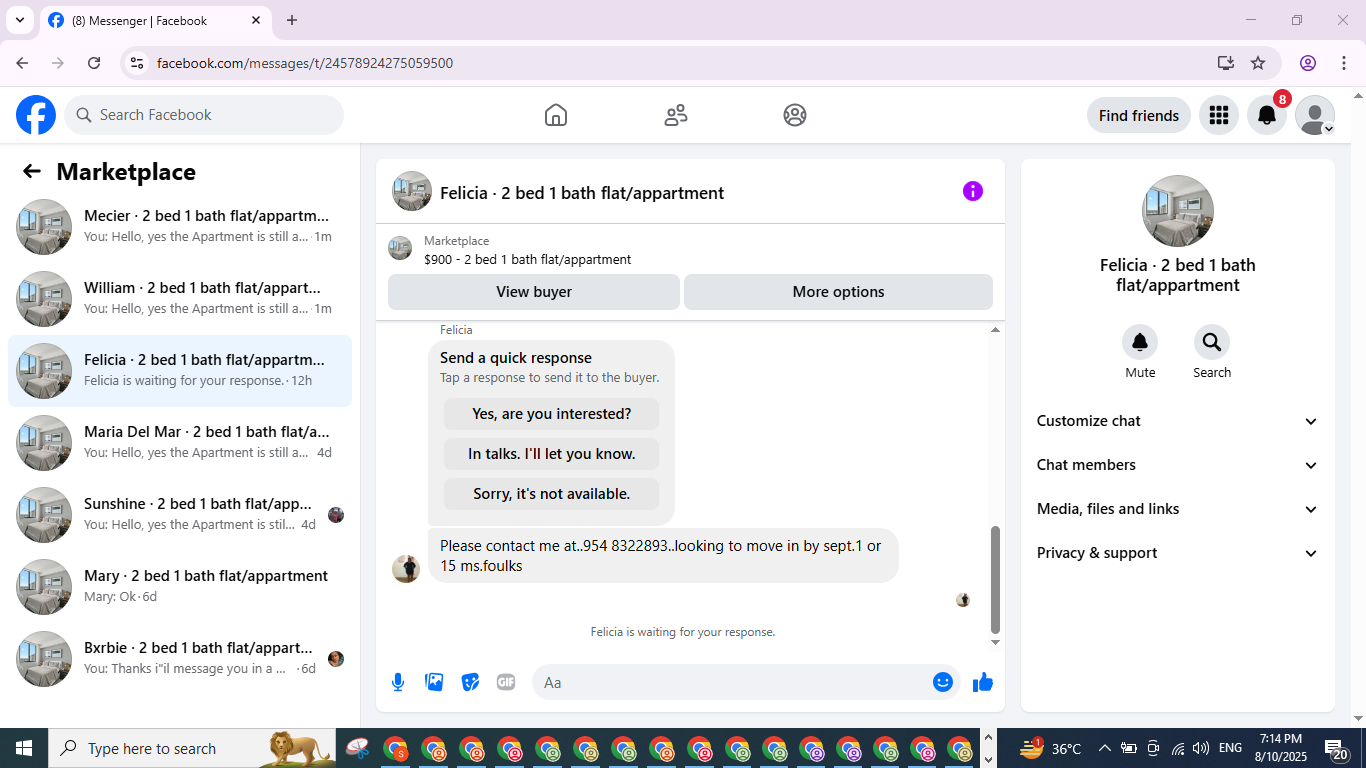Bookmark this page with the star icon
The height and width of the screenshot is (768, 1366).
point(1258,63)
